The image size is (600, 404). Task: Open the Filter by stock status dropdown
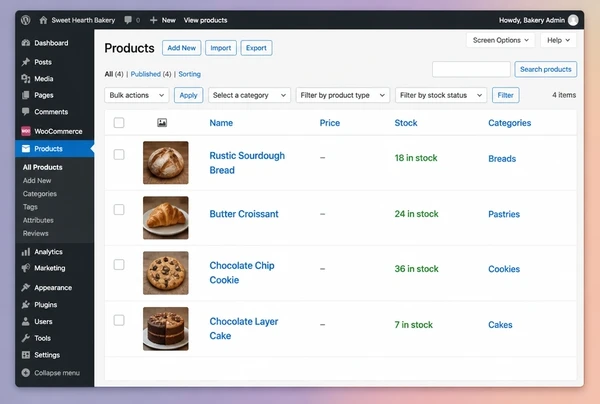click(x=441, y=95)
